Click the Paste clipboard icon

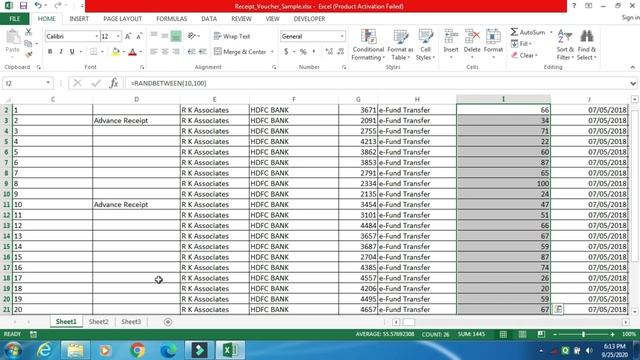tap(13, 38)
